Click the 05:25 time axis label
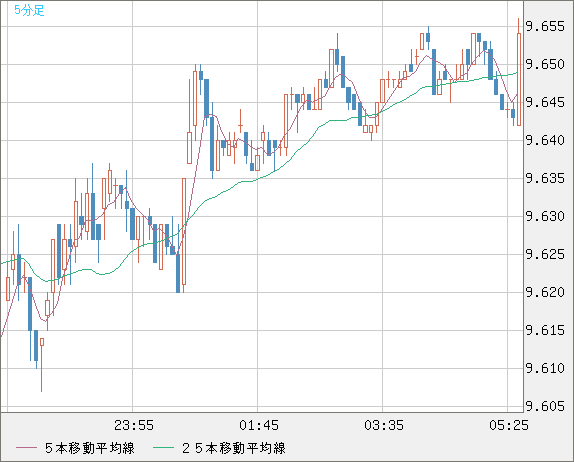This screenshot has height=462, width=574. coord(509,425)
